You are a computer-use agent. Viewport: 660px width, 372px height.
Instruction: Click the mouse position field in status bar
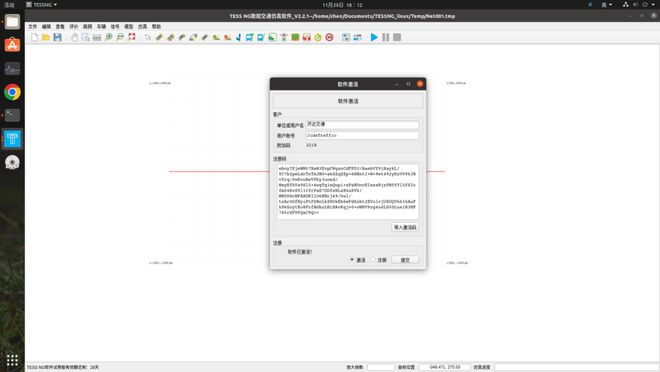(x=444, y=367)
